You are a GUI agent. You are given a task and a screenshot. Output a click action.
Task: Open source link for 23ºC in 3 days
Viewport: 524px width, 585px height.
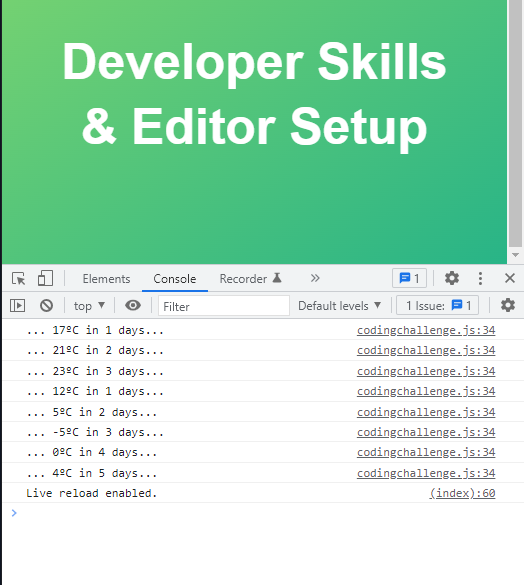[x=426, y=371]
